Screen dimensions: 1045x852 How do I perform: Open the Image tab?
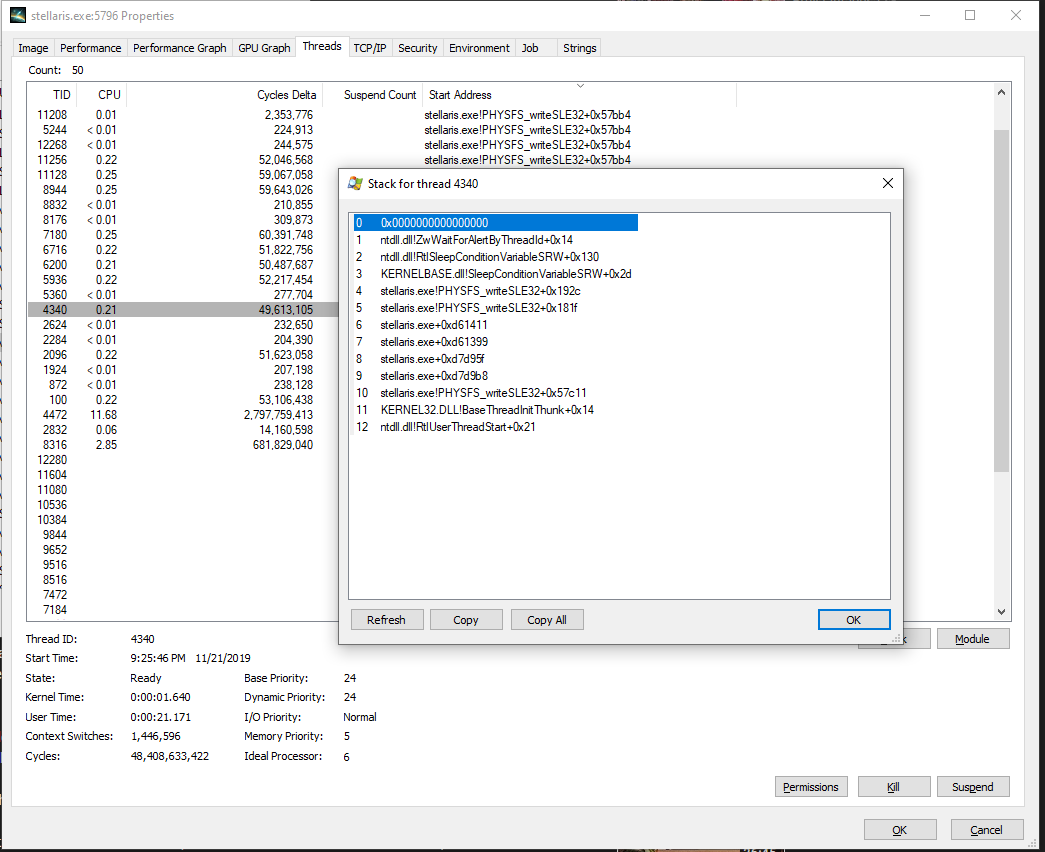[x=33, y=48]
